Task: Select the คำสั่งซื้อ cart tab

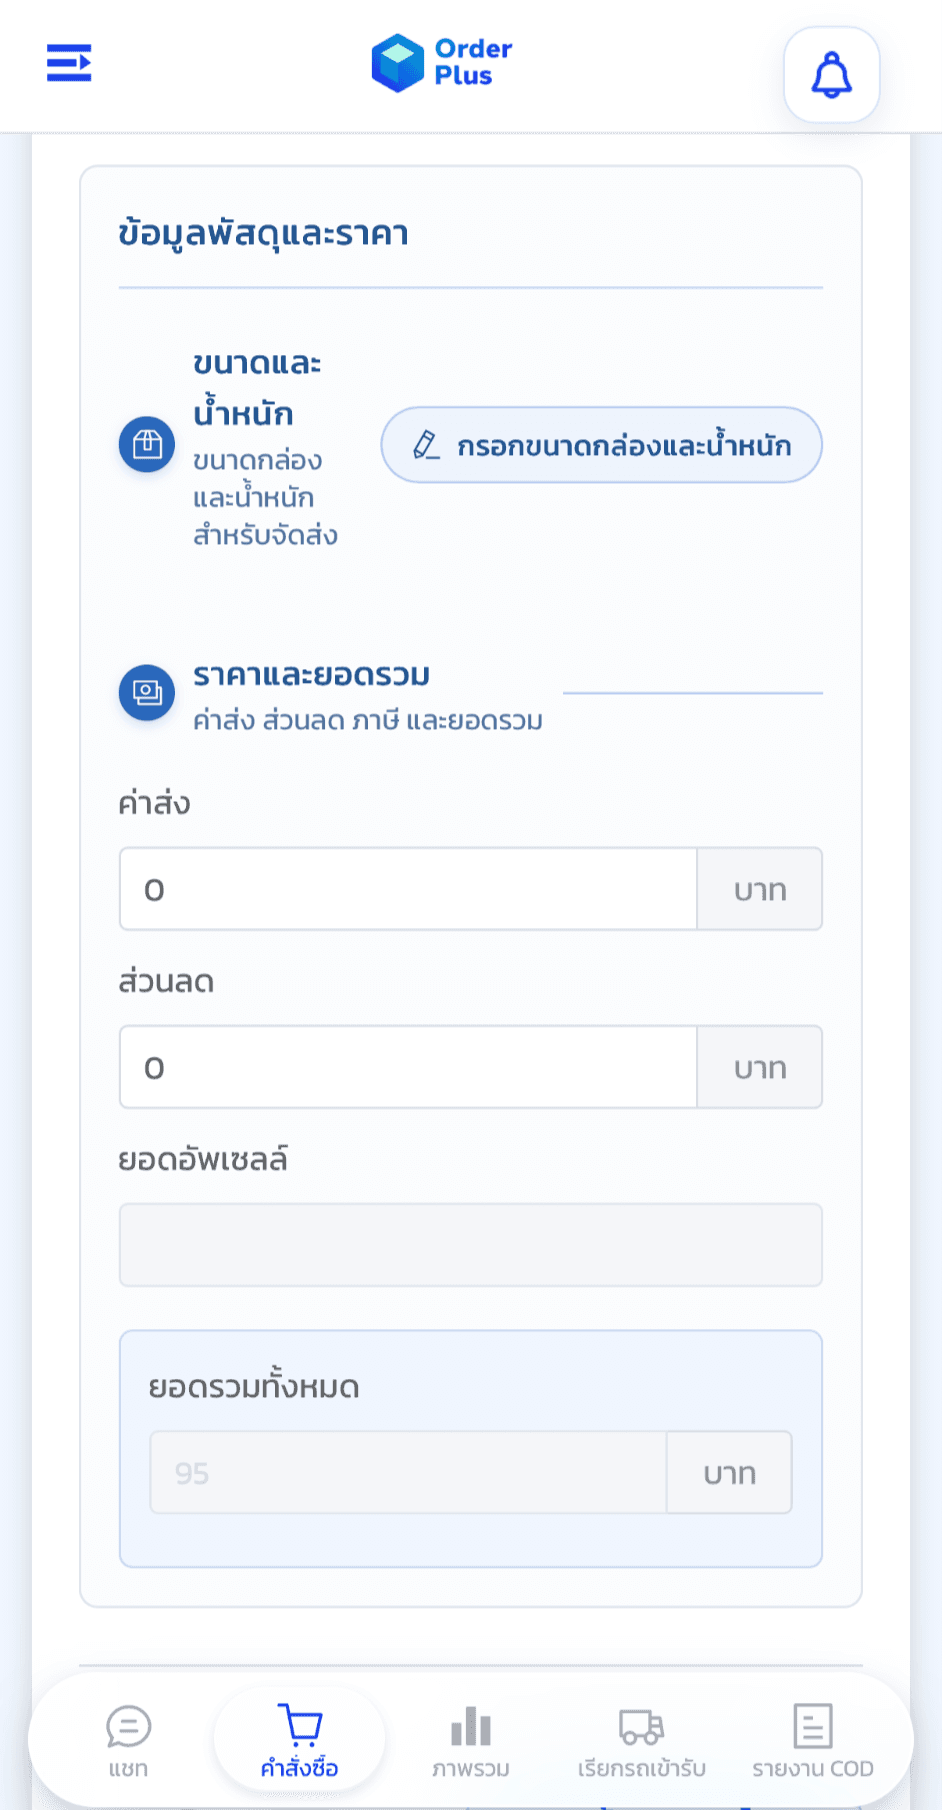Action: coord(299,1741)
